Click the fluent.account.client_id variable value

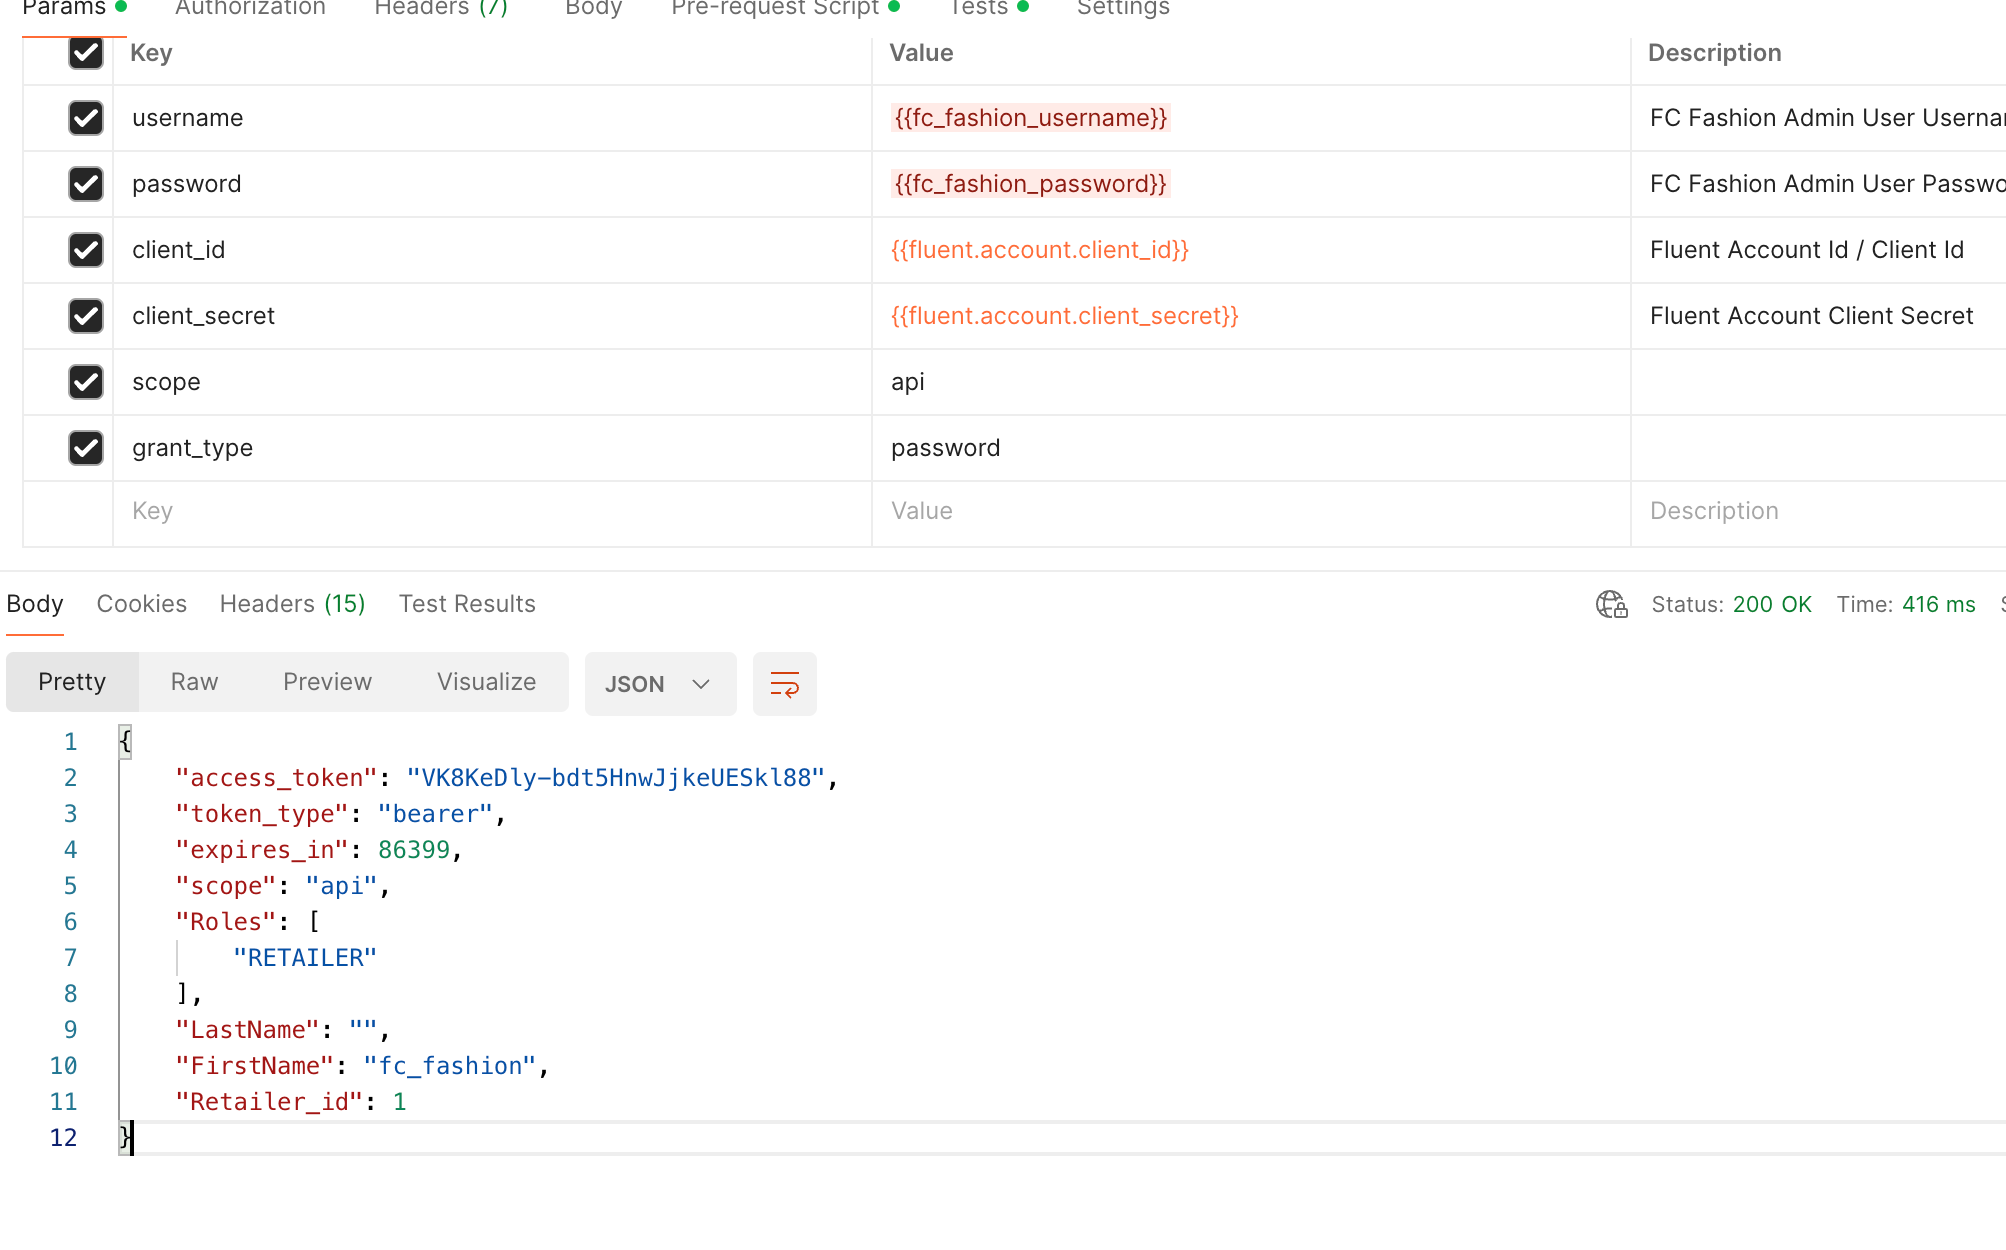(x=1039, y=250)
